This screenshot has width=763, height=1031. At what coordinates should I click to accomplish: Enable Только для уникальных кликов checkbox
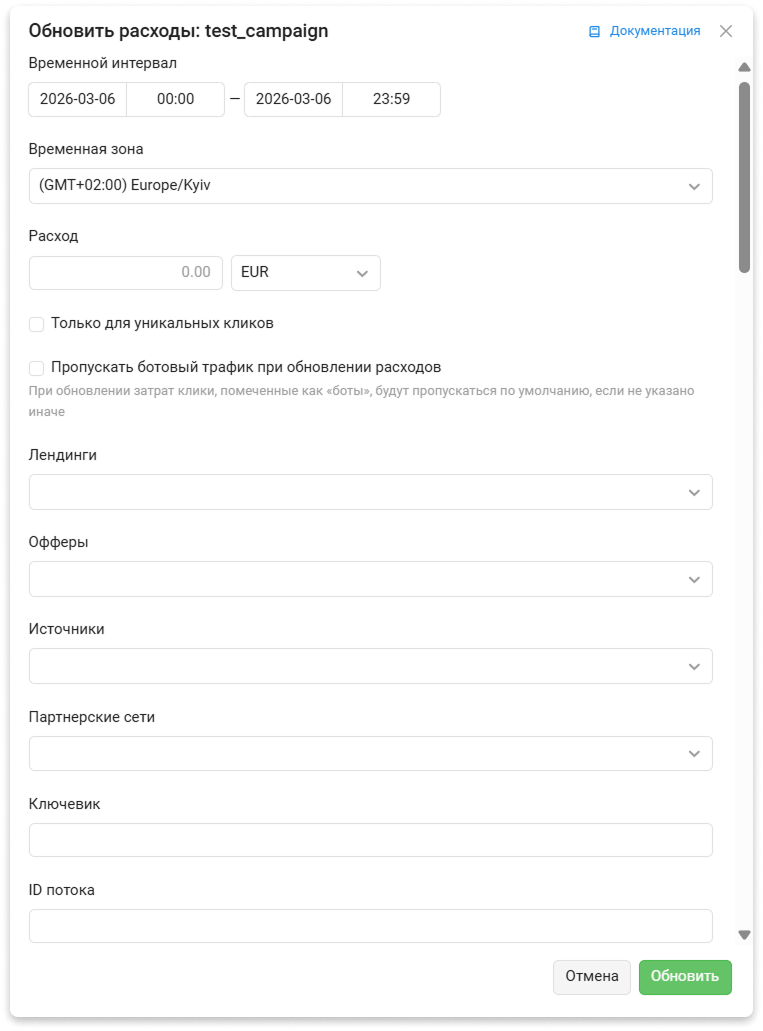tap(37, 324)
